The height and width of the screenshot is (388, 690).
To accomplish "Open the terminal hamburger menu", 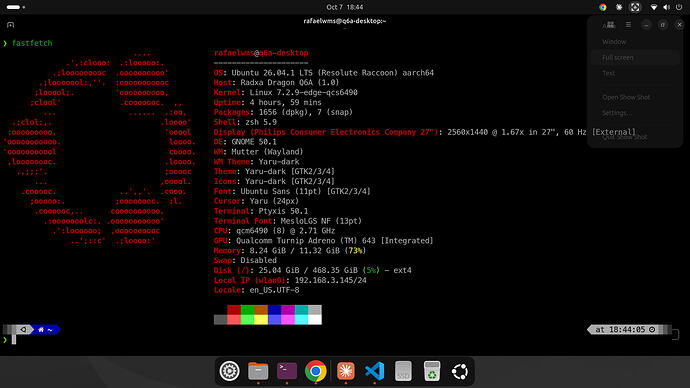I will coord(628,25).
